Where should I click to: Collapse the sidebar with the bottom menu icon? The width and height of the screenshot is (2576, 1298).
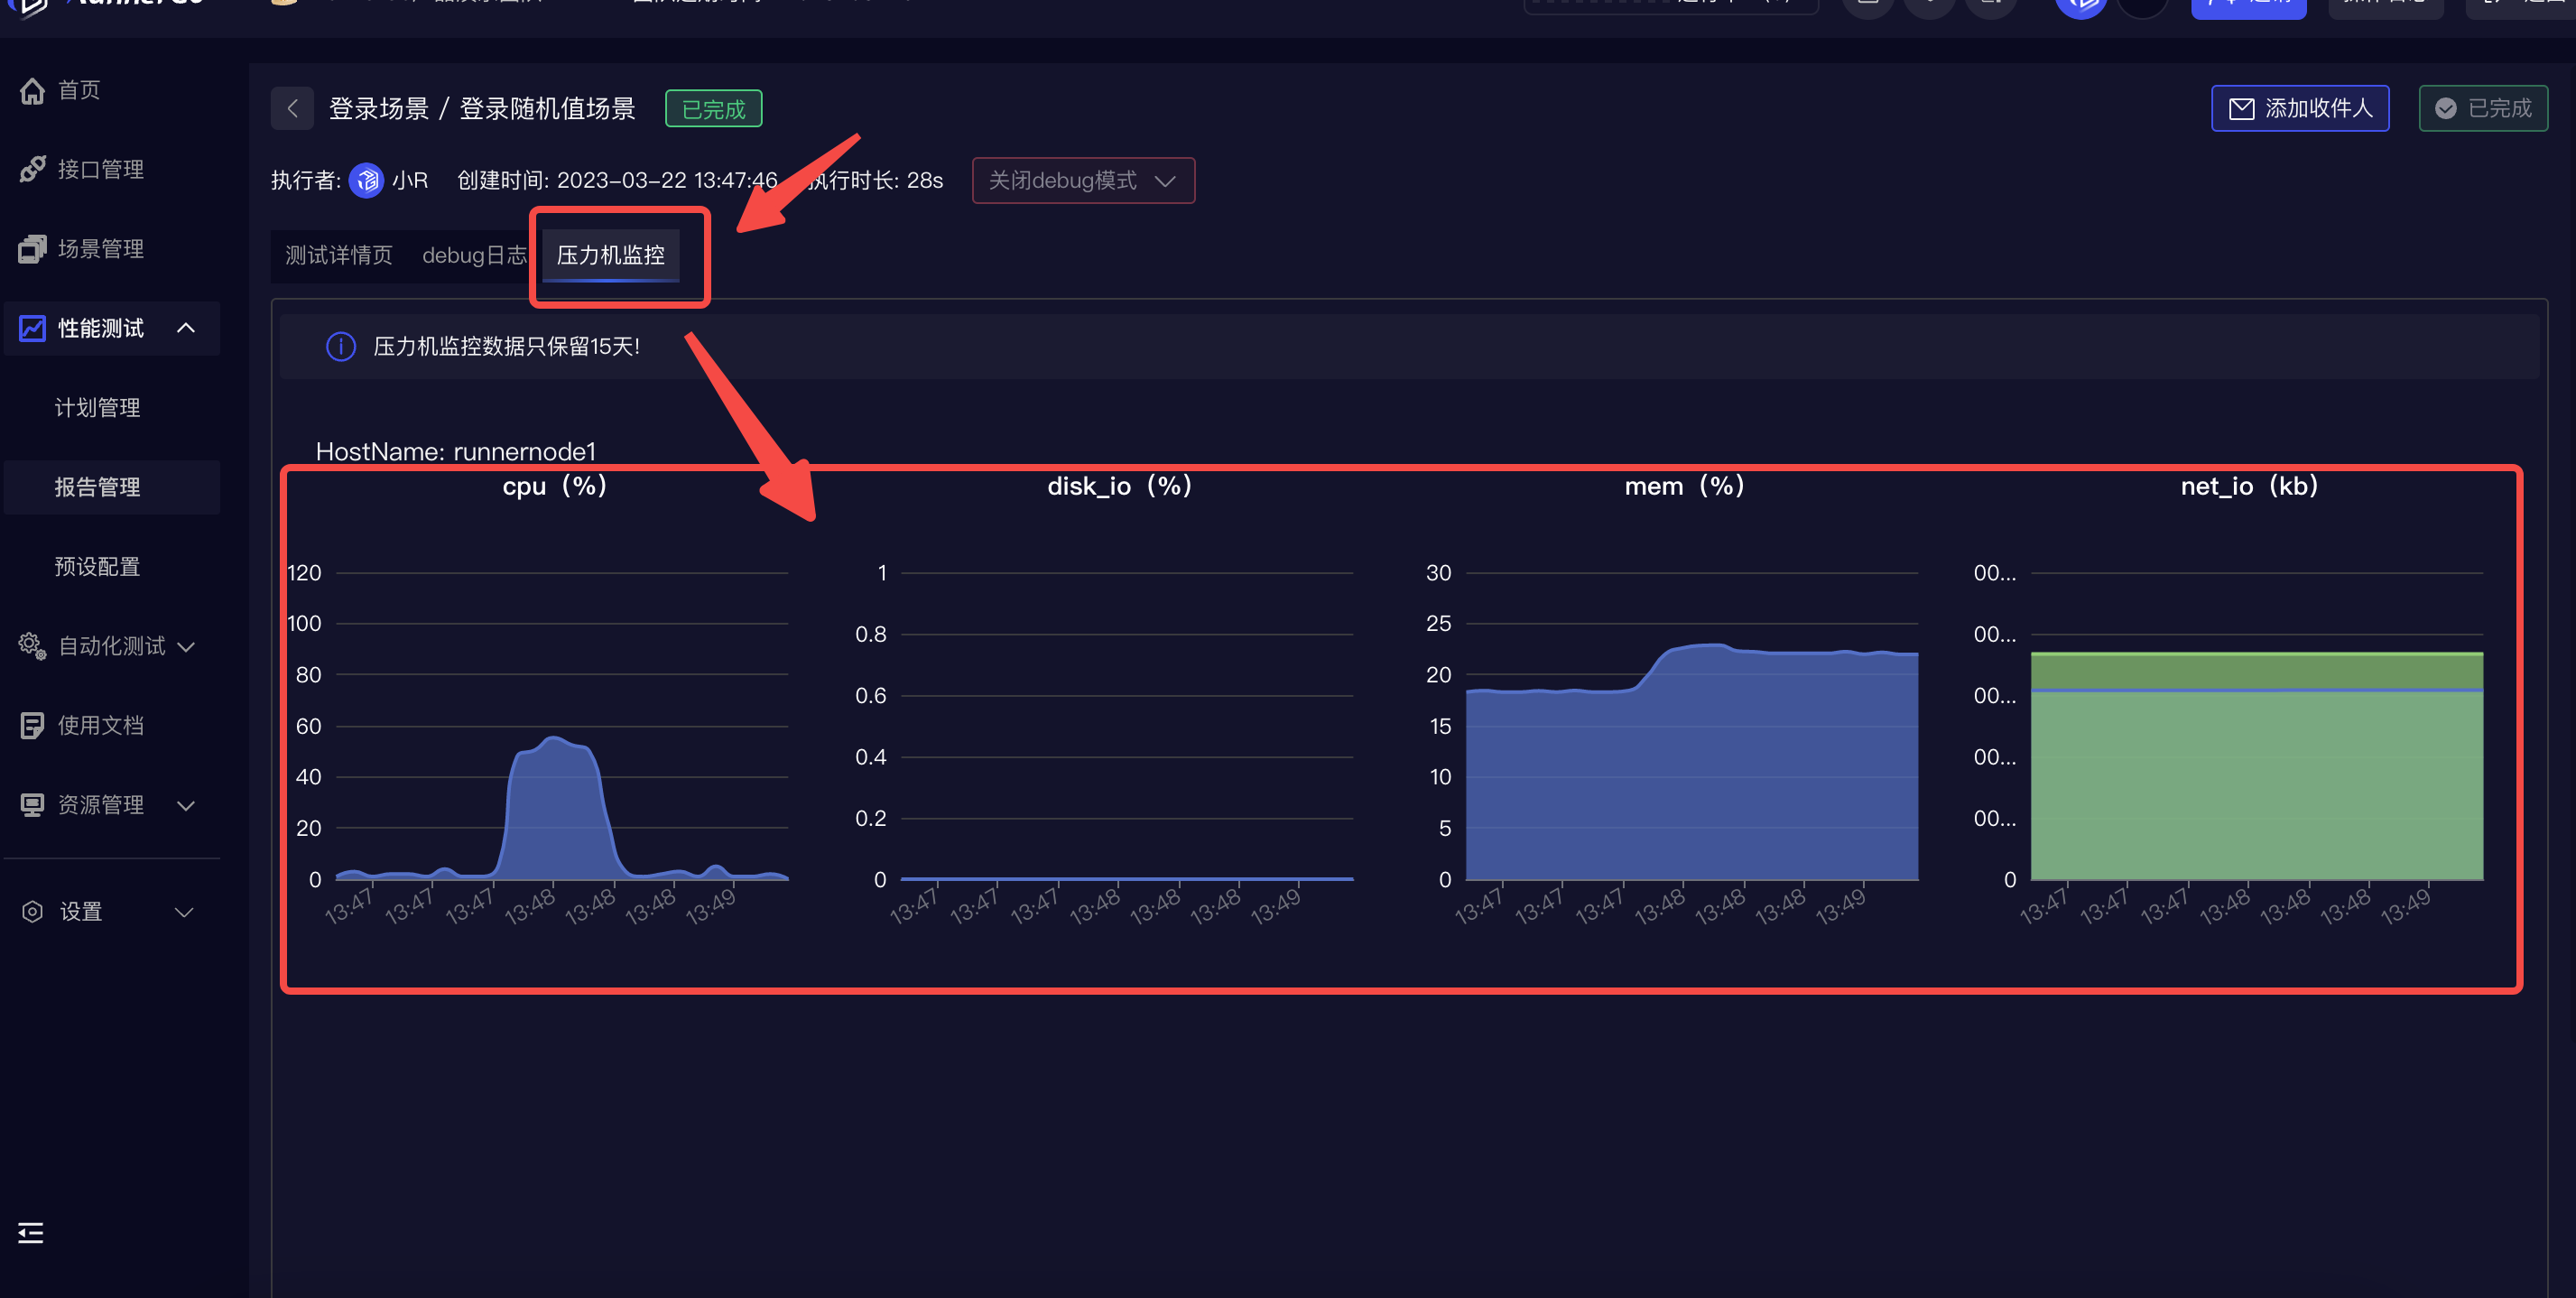pyautogui.click(x=31, y=1232)
